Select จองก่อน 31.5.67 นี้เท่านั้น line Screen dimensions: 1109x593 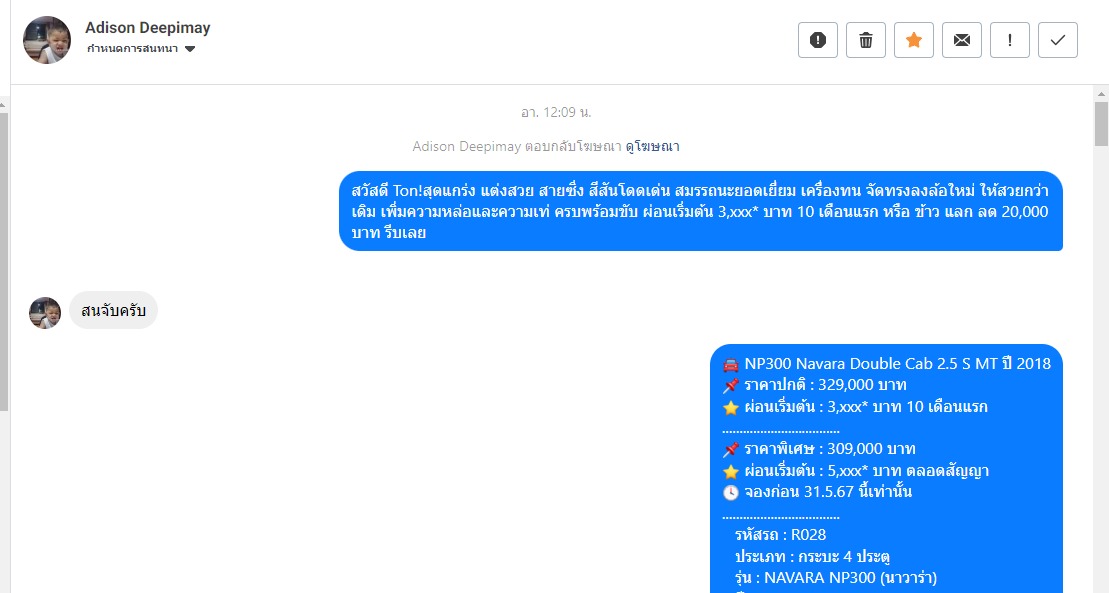[817, 492]
